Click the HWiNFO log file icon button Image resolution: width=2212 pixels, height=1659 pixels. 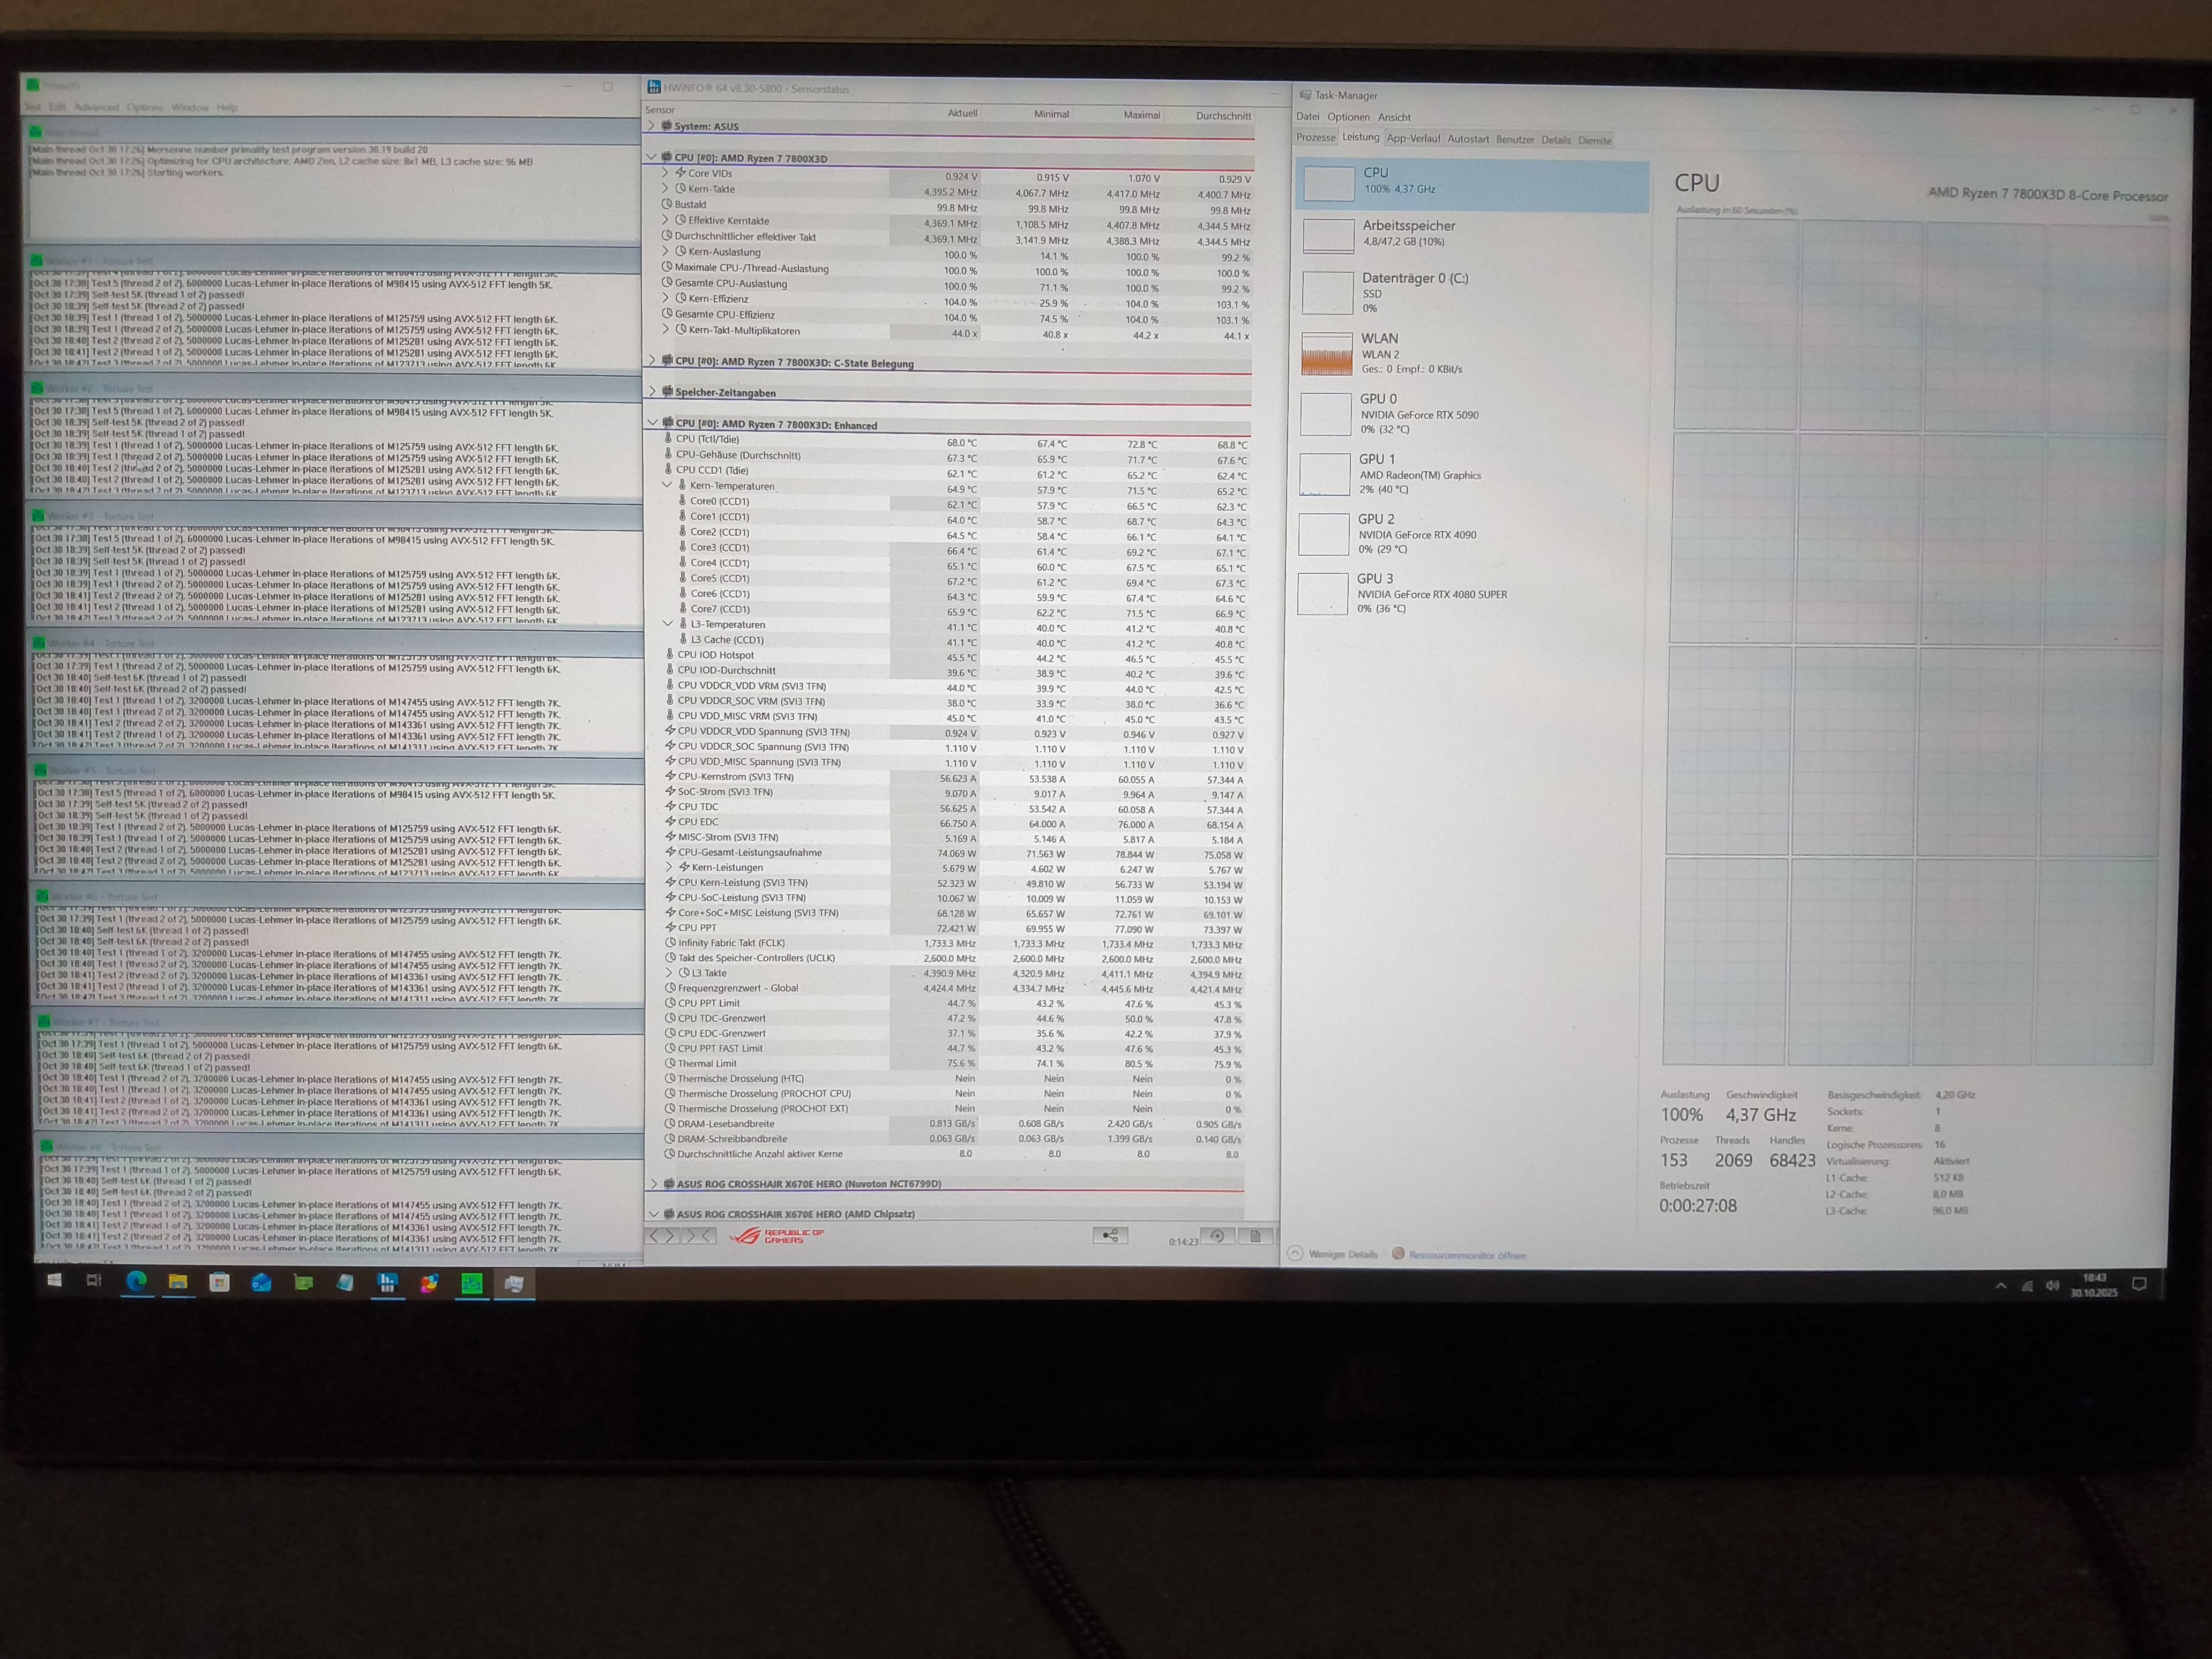1255,1236
